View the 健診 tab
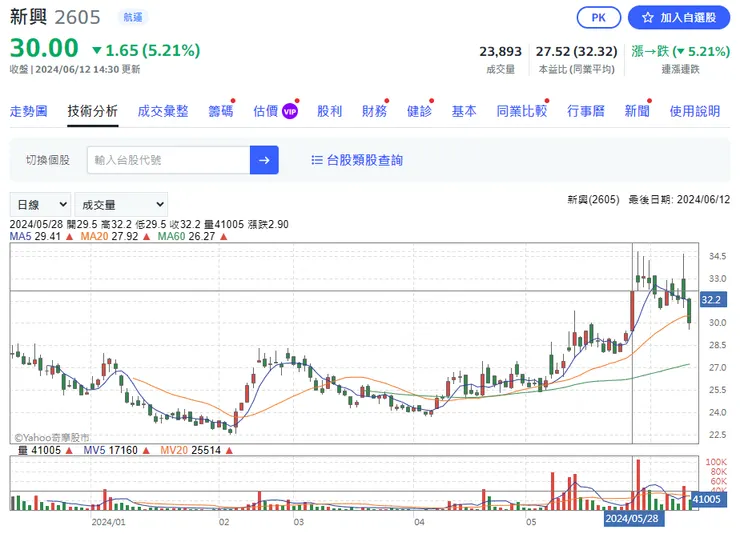 pos(419,111)
